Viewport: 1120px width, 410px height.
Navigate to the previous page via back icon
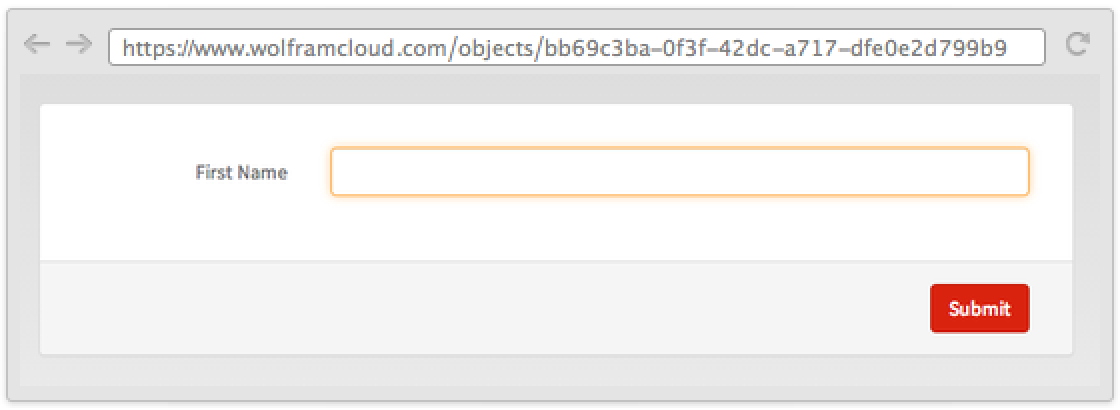(36, 44)
